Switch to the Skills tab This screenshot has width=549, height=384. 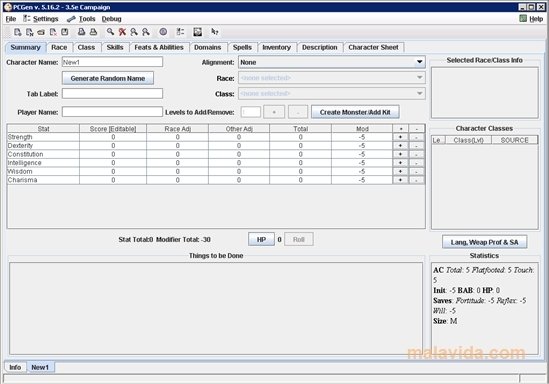click(115, 47)
